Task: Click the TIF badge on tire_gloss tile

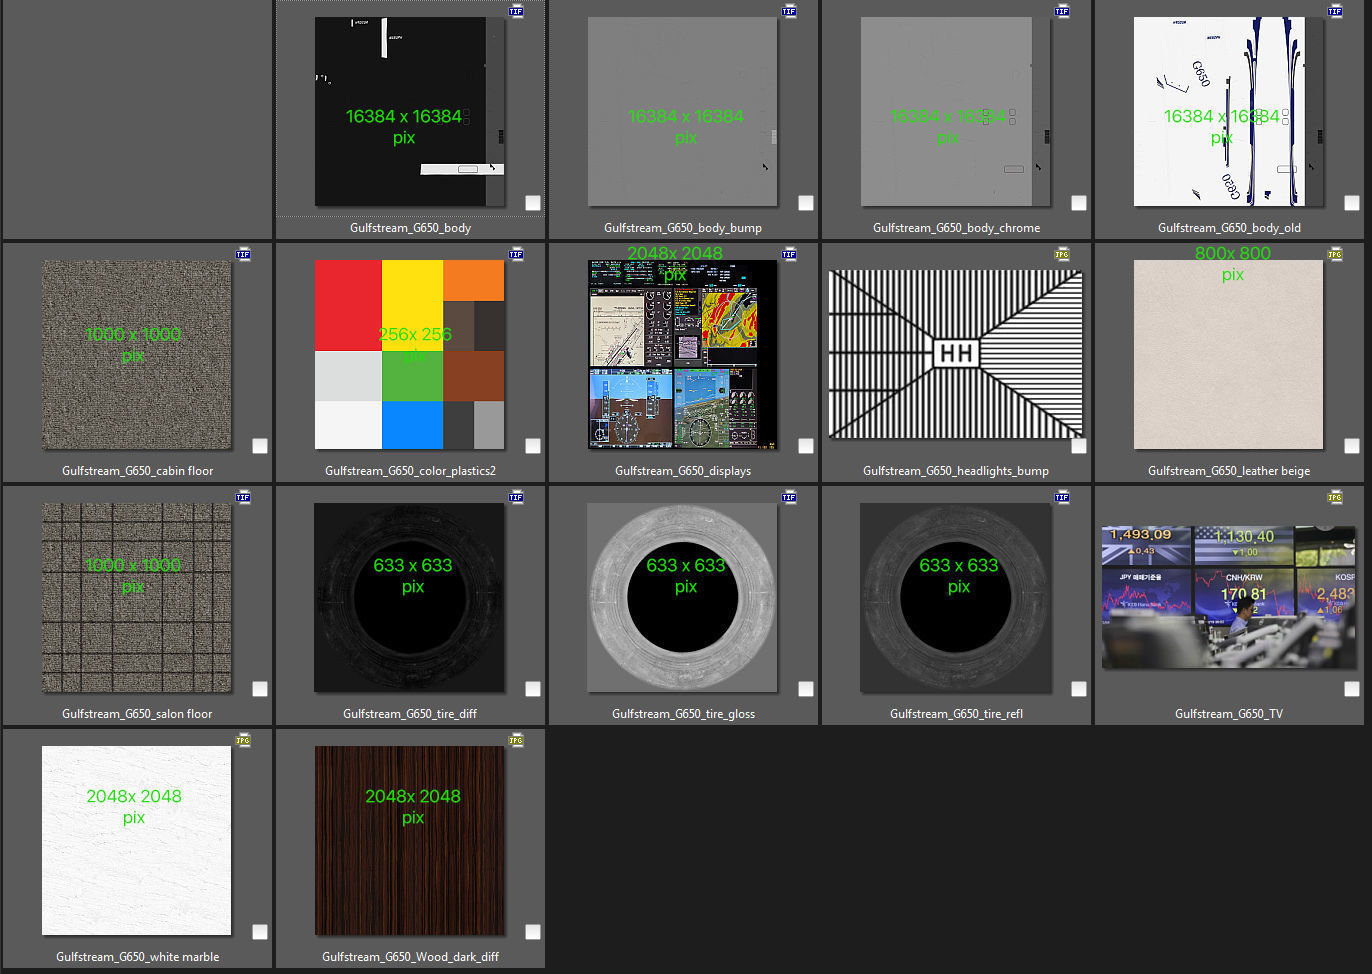Action: tap(789, 497)
